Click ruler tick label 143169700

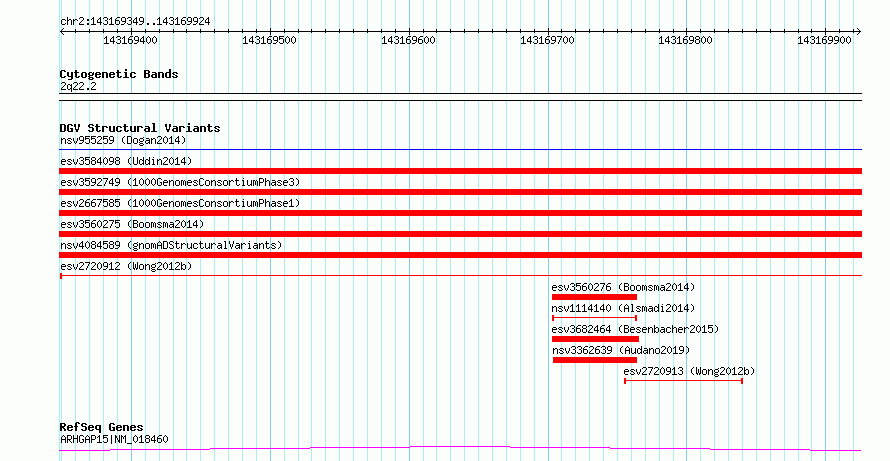coord(547,40)
